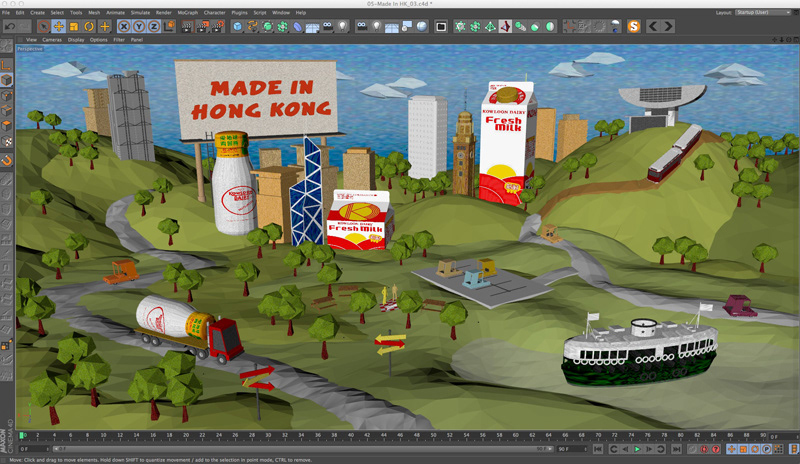800x464 pixels.
Task: Open the viewport Display menu
Action: pyautogui.click(x=76, y=39)
